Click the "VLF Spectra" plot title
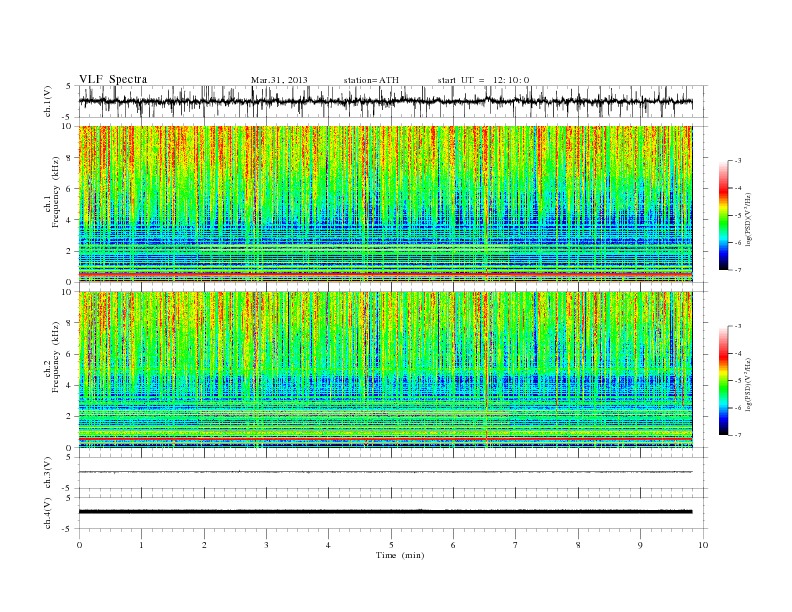Image resolution: width=792 pixels, height=612 pixels. point(113,79)
